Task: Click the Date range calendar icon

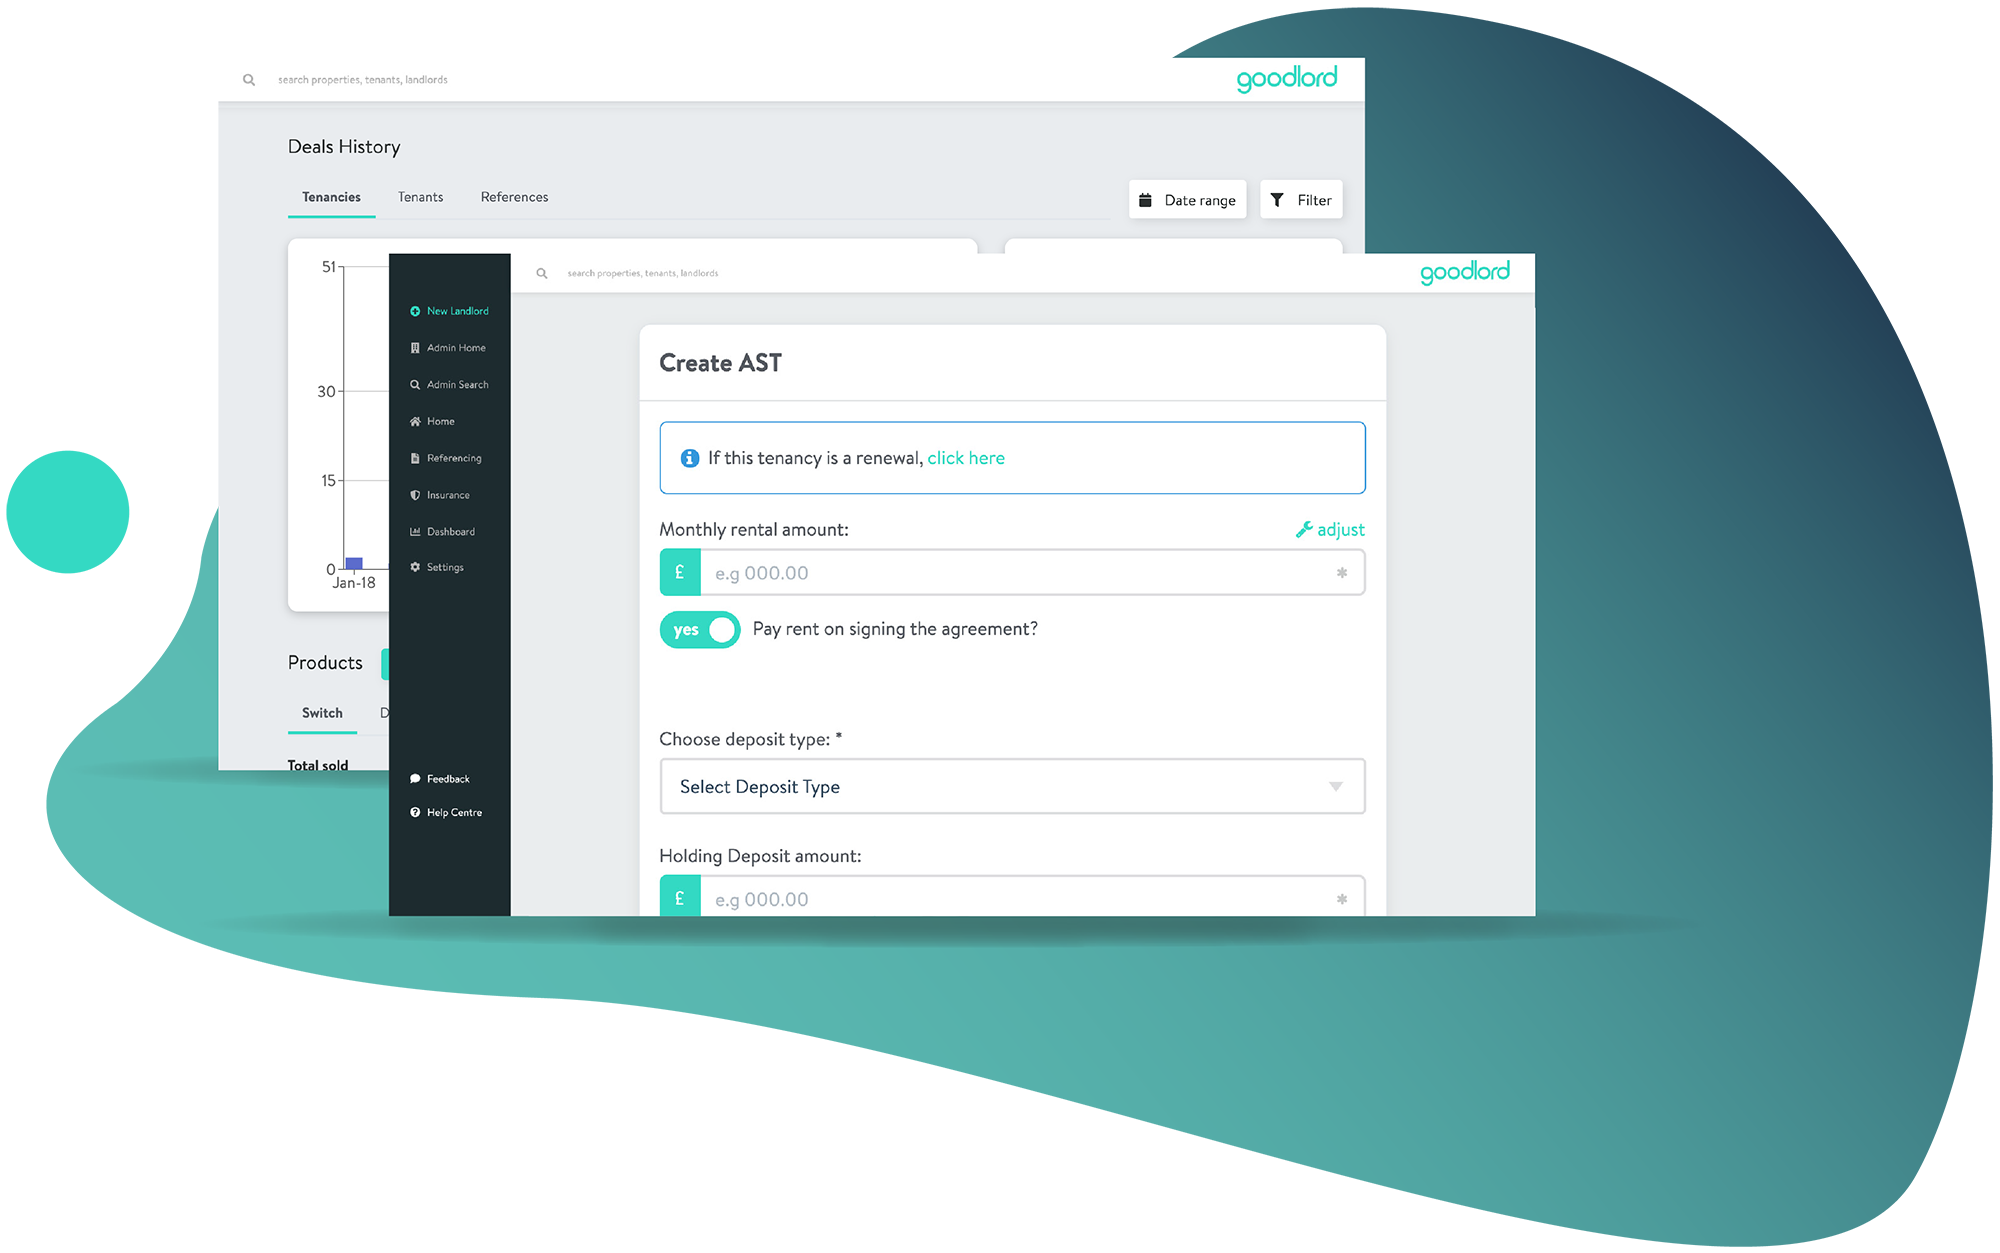Action: click(1144, 199)
